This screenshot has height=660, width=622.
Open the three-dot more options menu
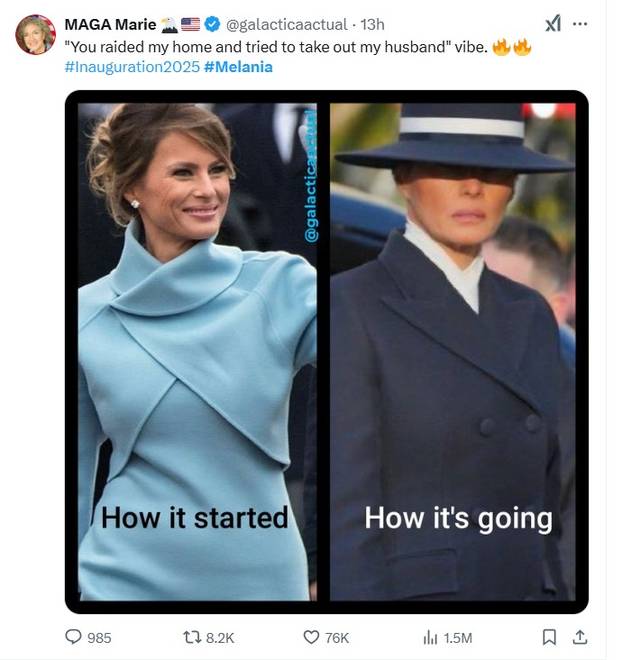pyautogui.click(x=581, y=23)
